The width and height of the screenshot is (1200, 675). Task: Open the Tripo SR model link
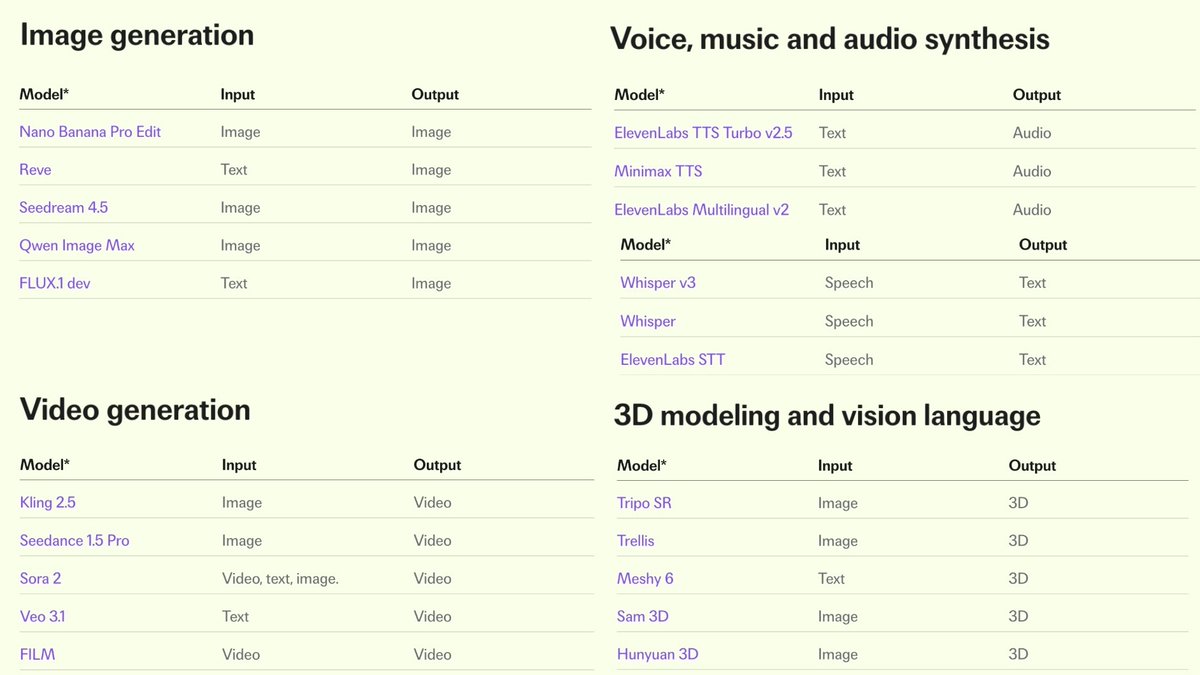pos(644,503)
